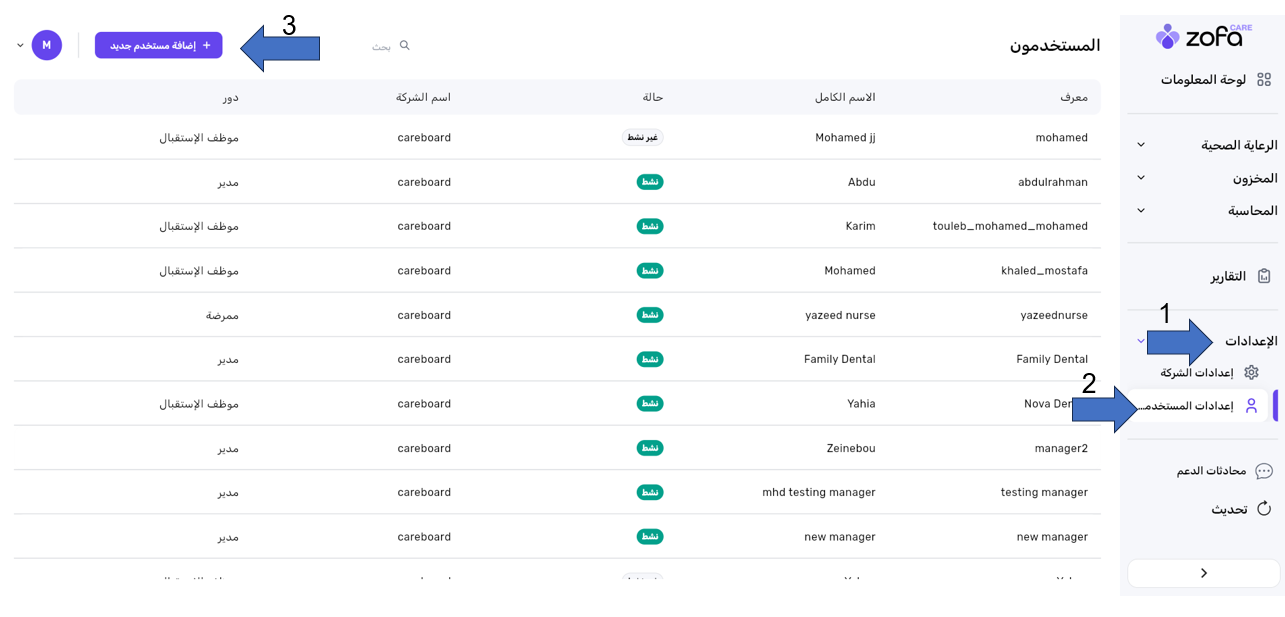Collapse the settings menu section
Image resolution: width=1285 pixels, height=617 pixels.
click(1141, 341)
